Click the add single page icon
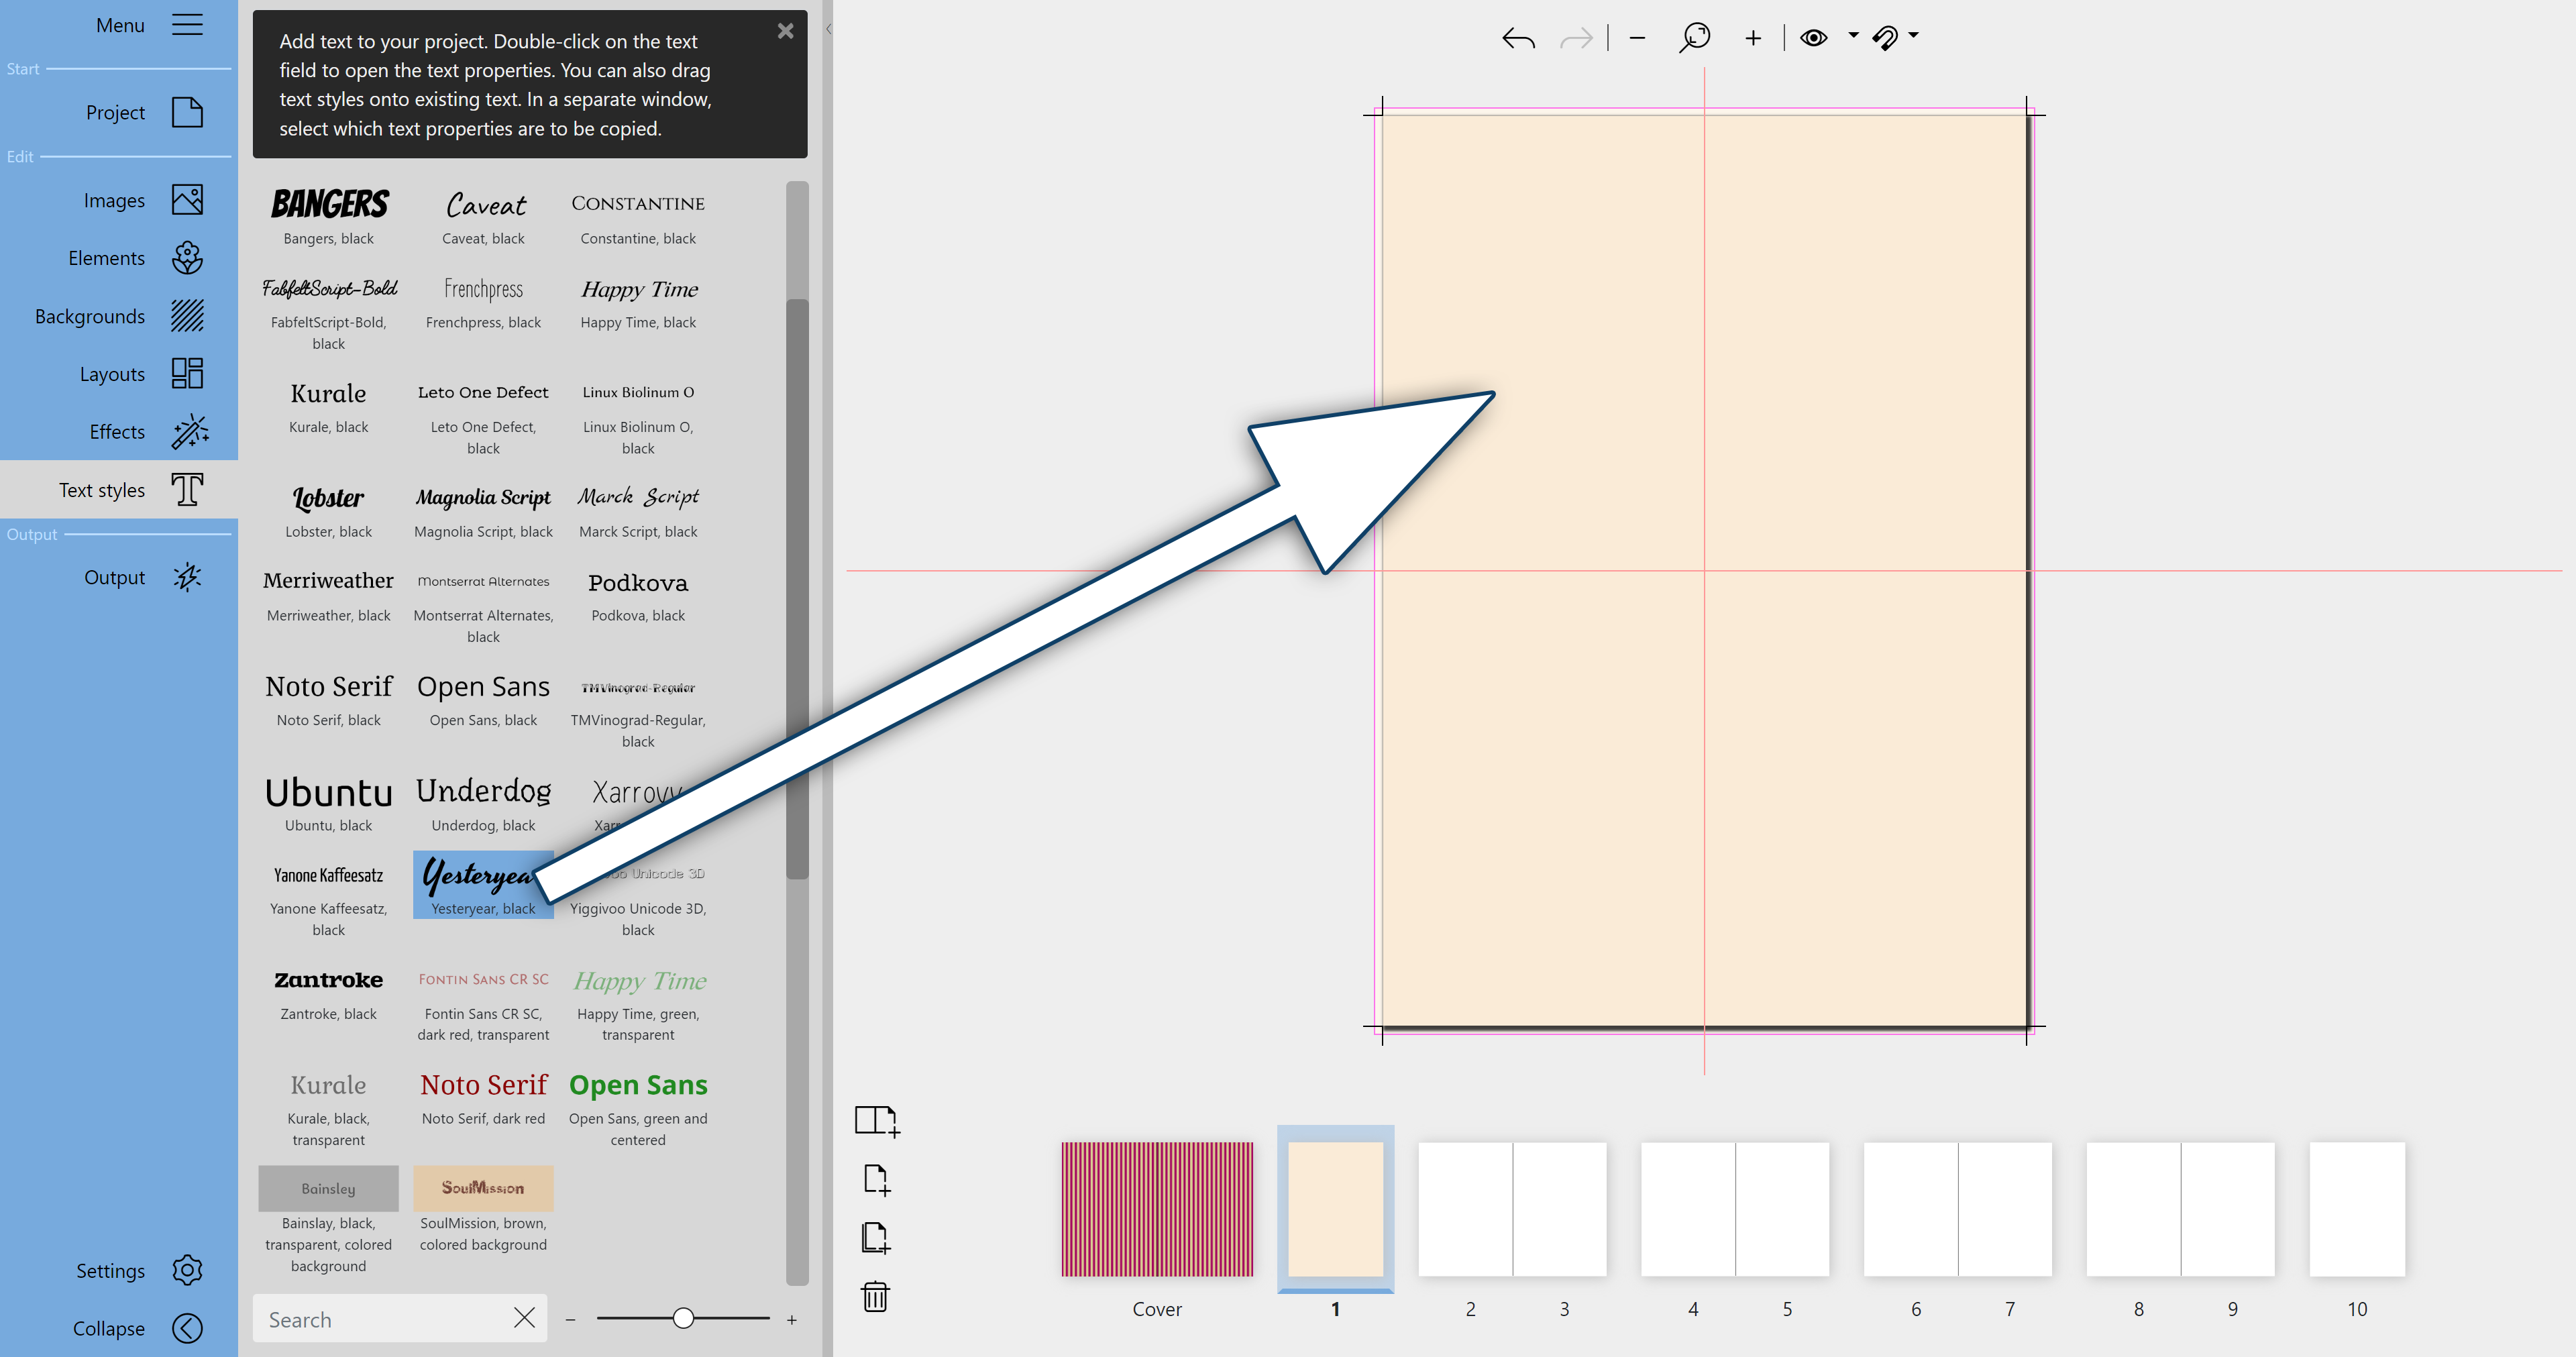2576x1357 pixels. pos(876,1179)
